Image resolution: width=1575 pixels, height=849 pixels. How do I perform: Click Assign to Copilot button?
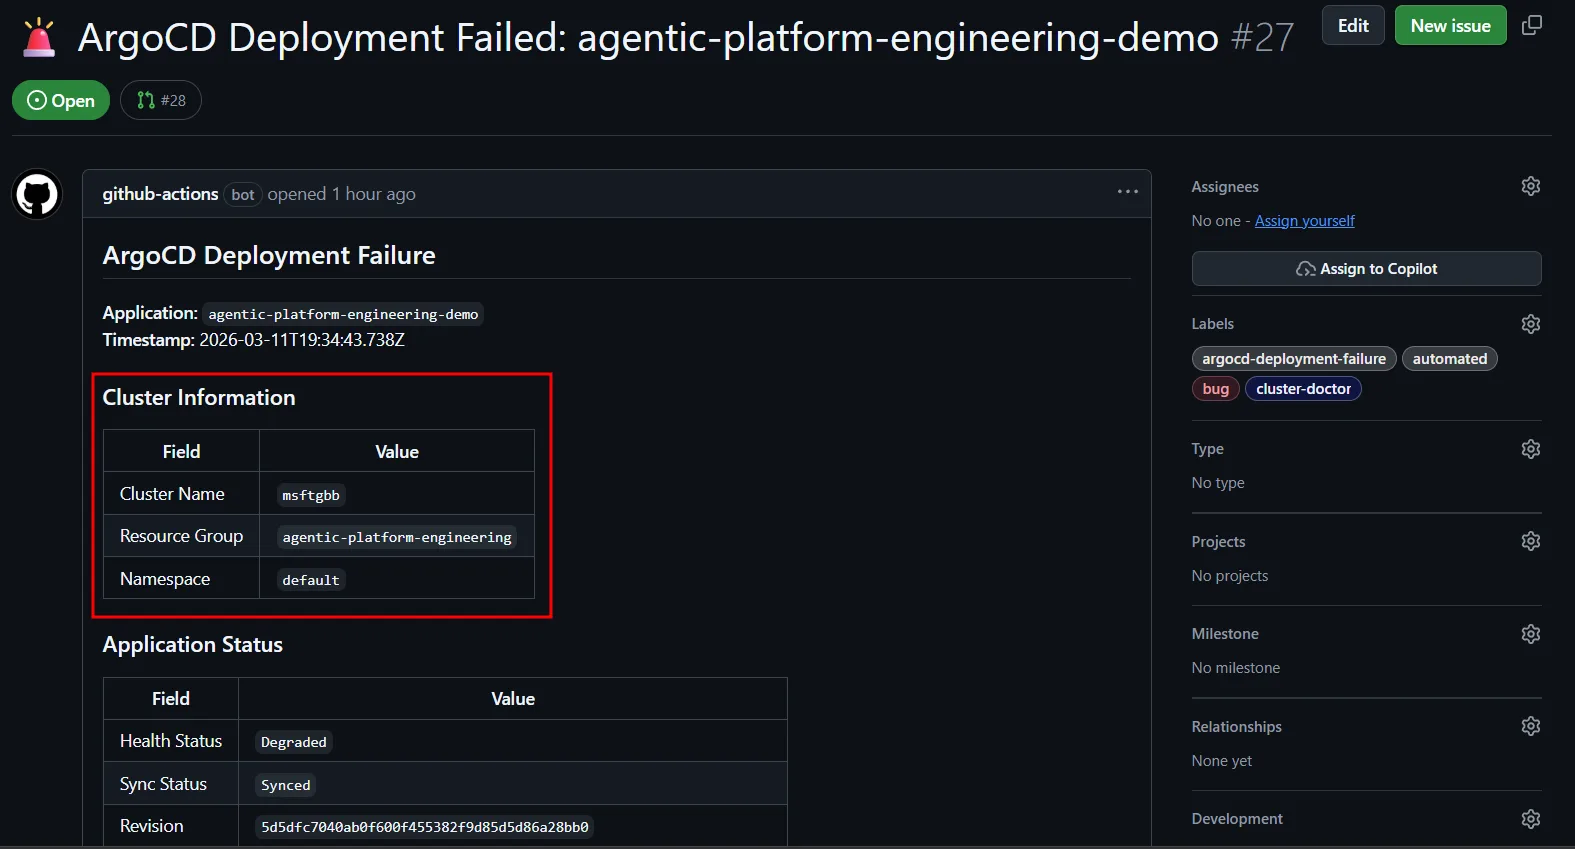[x=1366, y=269]
